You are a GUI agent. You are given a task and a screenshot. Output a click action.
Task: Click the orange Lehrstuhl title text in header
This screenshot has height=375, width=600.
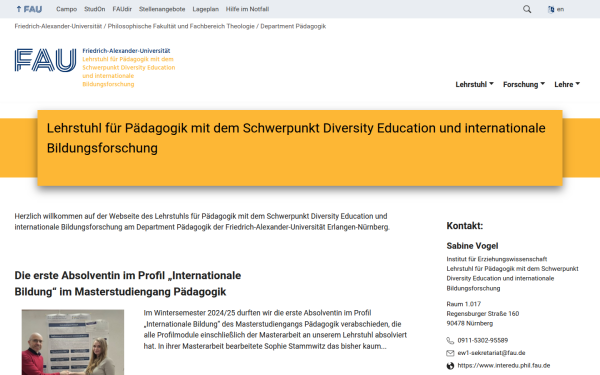(129, 72)
